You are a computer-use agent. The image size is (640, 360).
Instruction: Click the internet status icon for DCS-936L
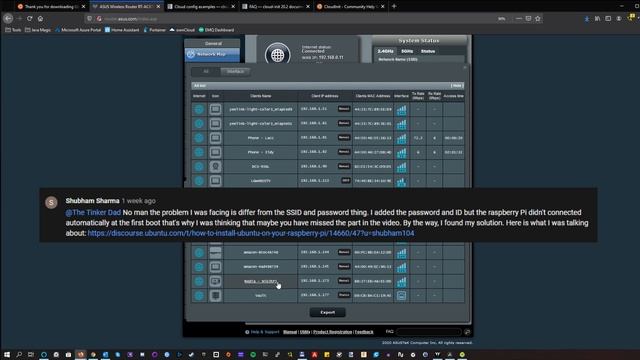tap(199, 167)
